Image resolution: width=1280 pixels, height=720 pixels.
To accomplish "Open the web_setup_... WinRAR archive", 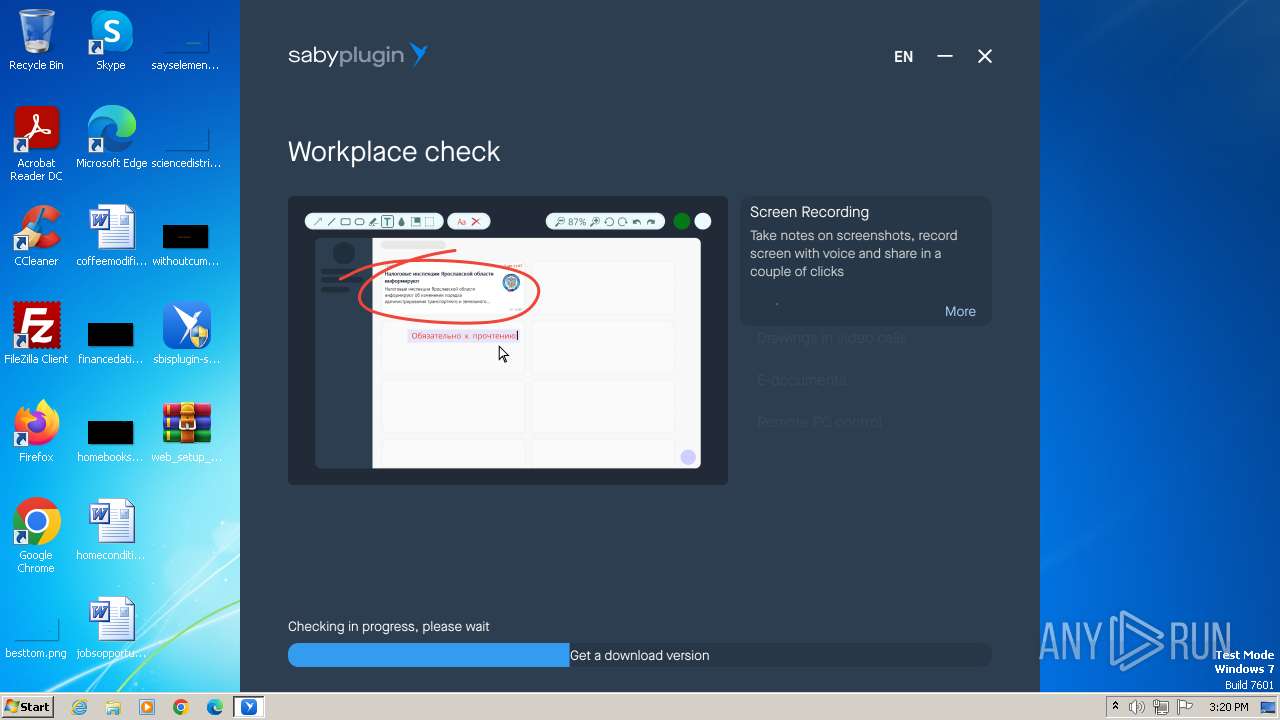I will (x=186, y=432).
